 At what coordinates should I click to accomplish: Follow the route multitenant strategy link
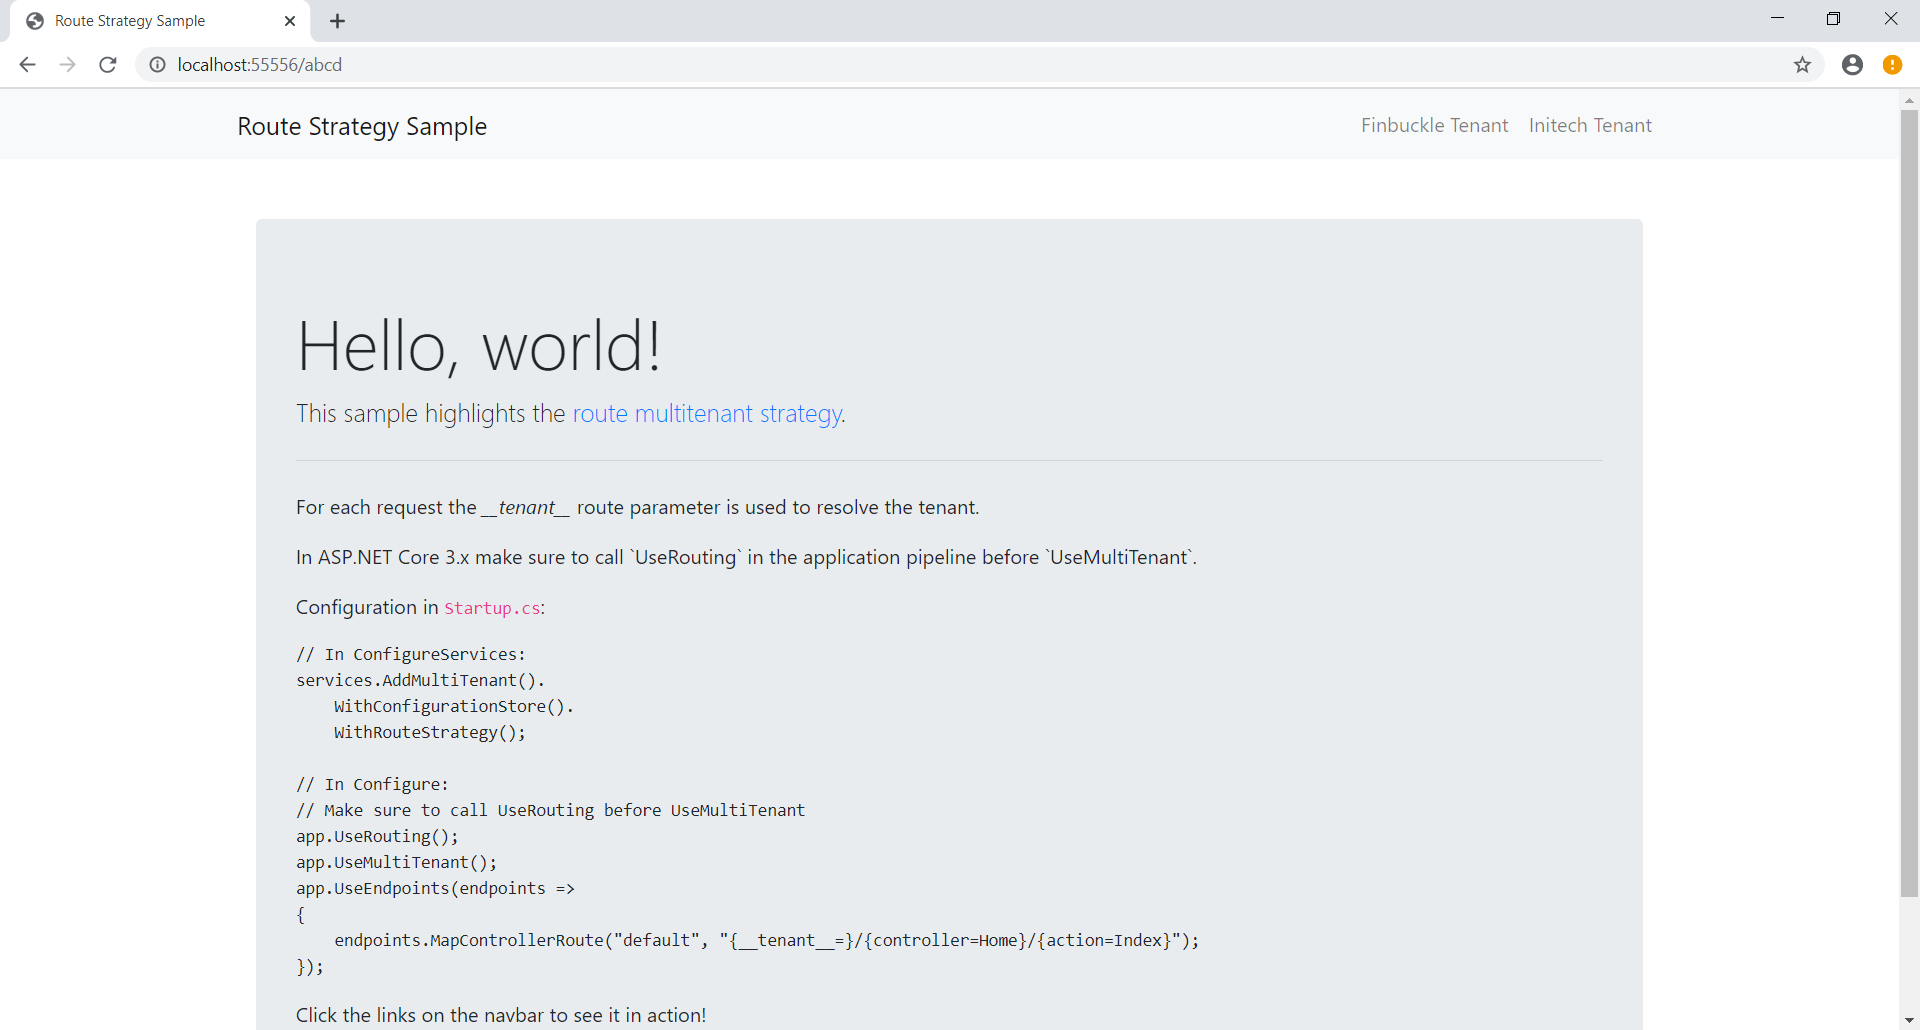[707, 413]
